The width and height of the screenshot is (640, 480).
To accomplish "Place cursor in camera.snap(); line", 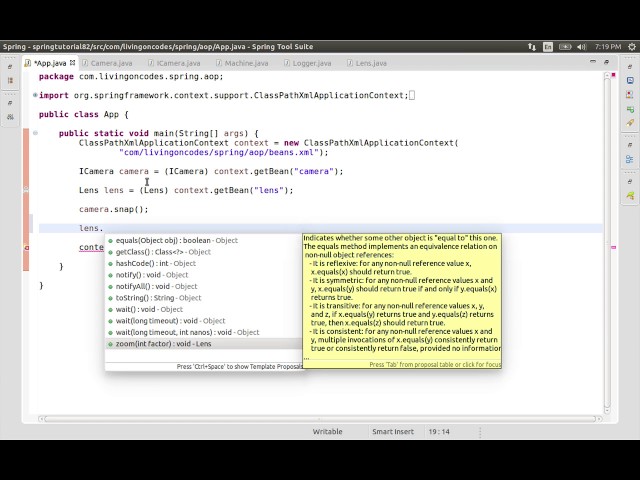I will point(113,209).
